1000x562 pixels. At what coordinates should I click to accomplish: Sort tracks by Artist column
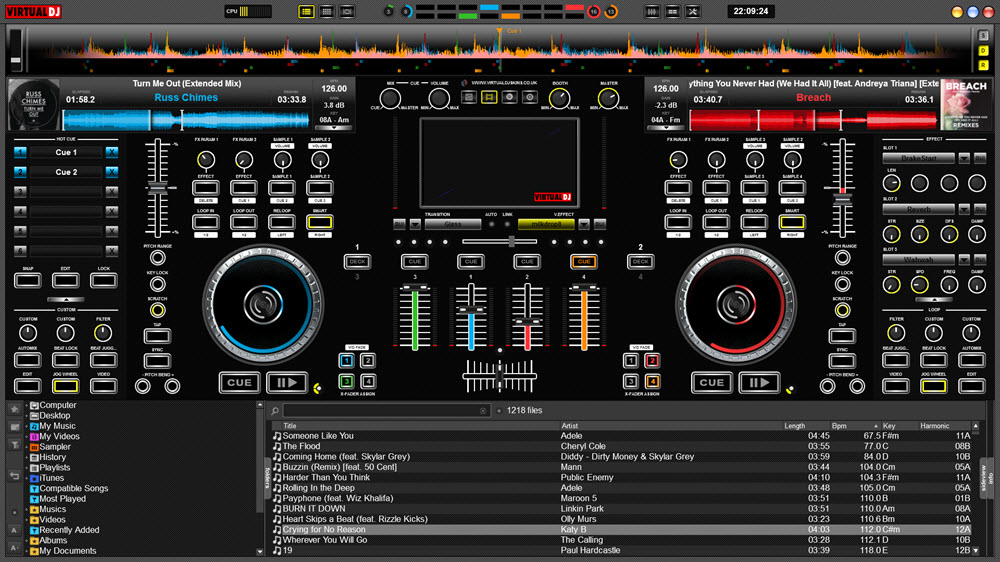tap(570, 426)
